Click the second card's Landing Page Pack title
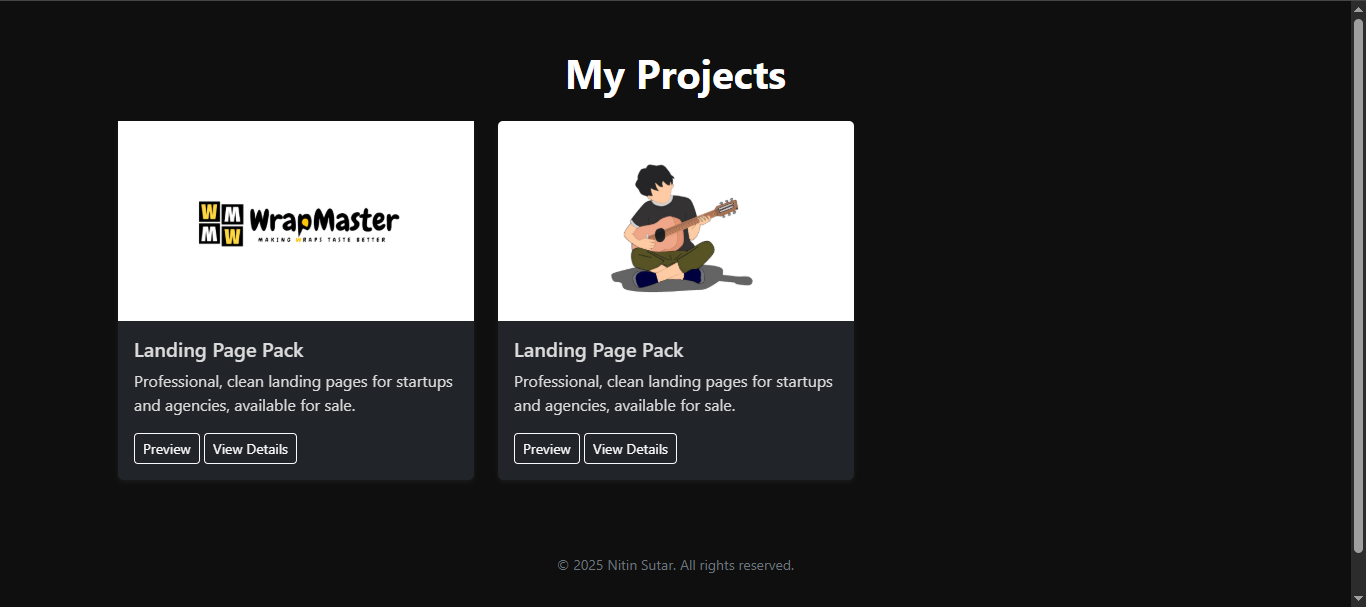Image resolution: width=1366 pixels, height=607 pixels. point(598,350)
